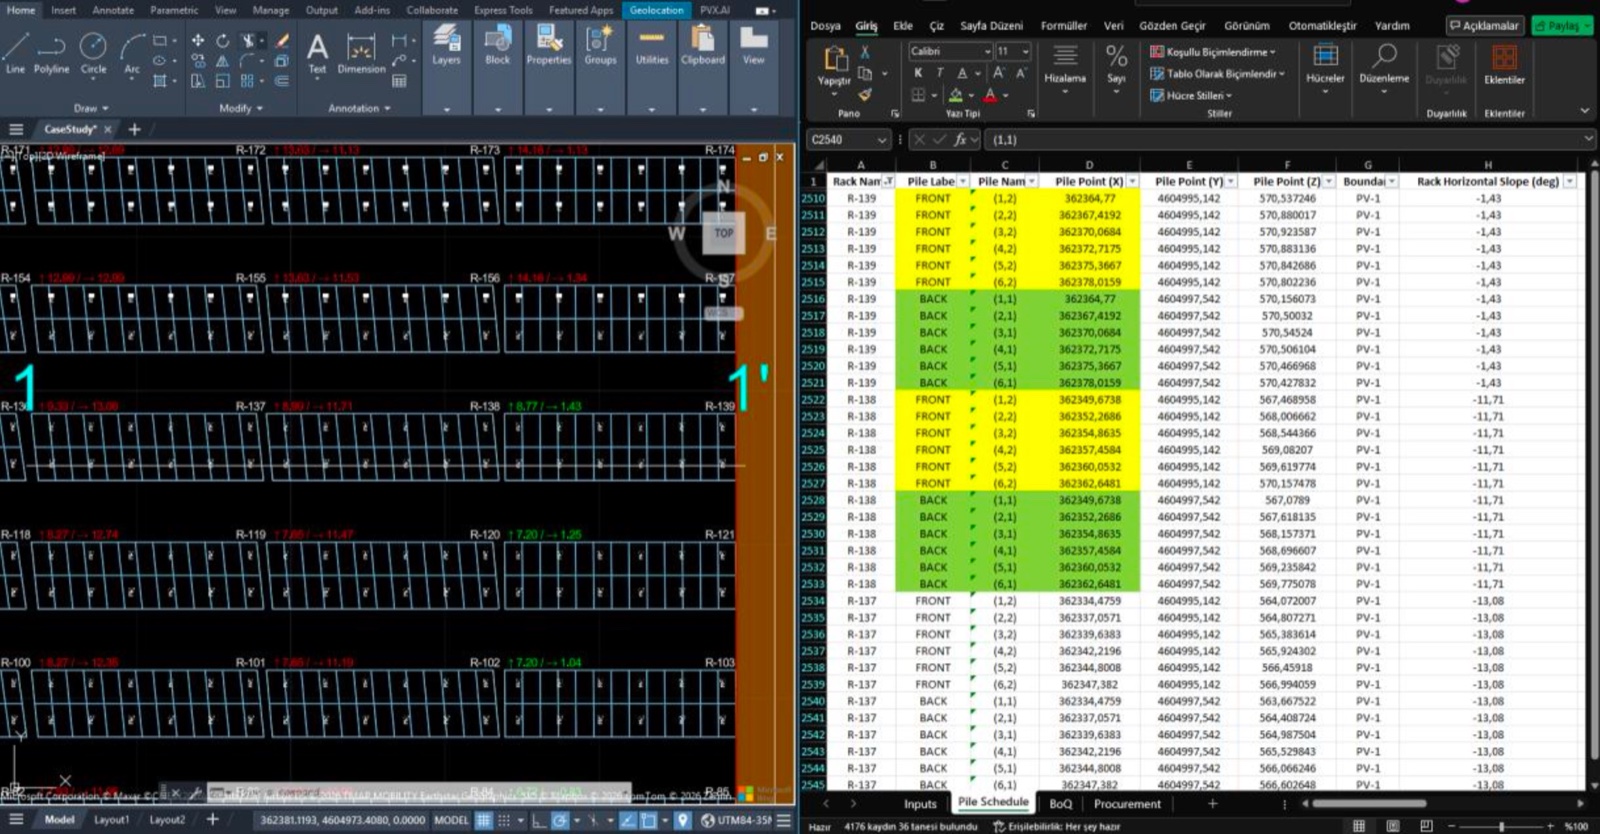Toggle grid display in AutoCAD status bar
Image resolution: width=1600 pixels, height=834 pixels.
coord(484,820)
